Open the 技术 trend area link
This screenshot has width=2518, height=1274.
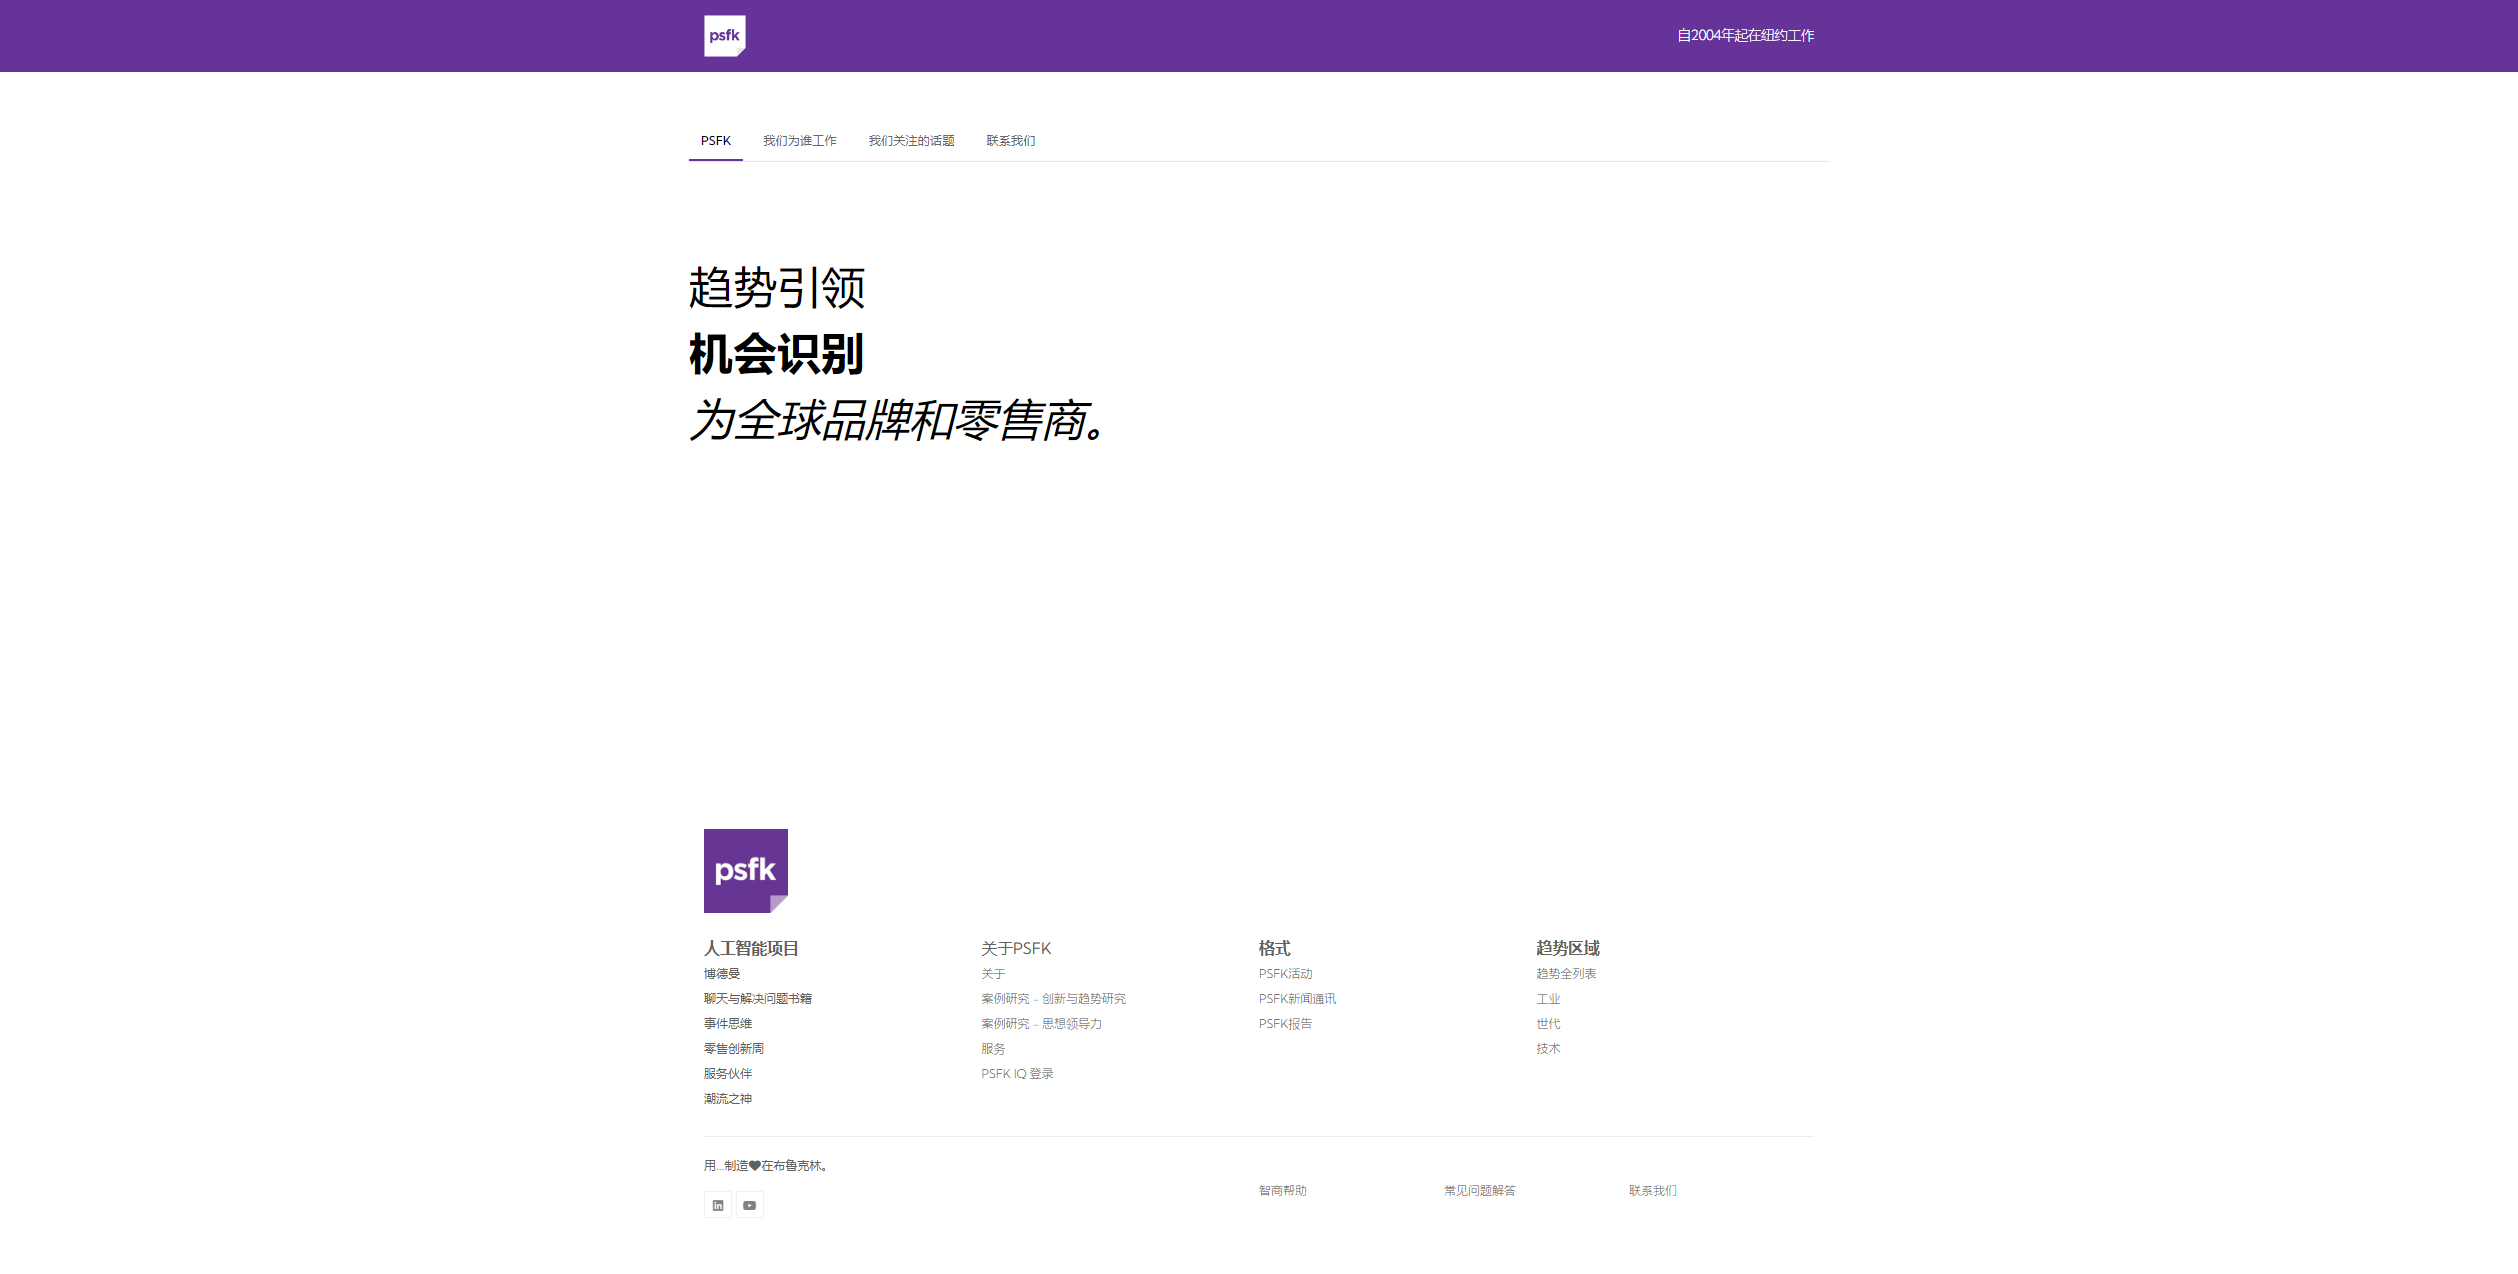click(1549, 1048)
